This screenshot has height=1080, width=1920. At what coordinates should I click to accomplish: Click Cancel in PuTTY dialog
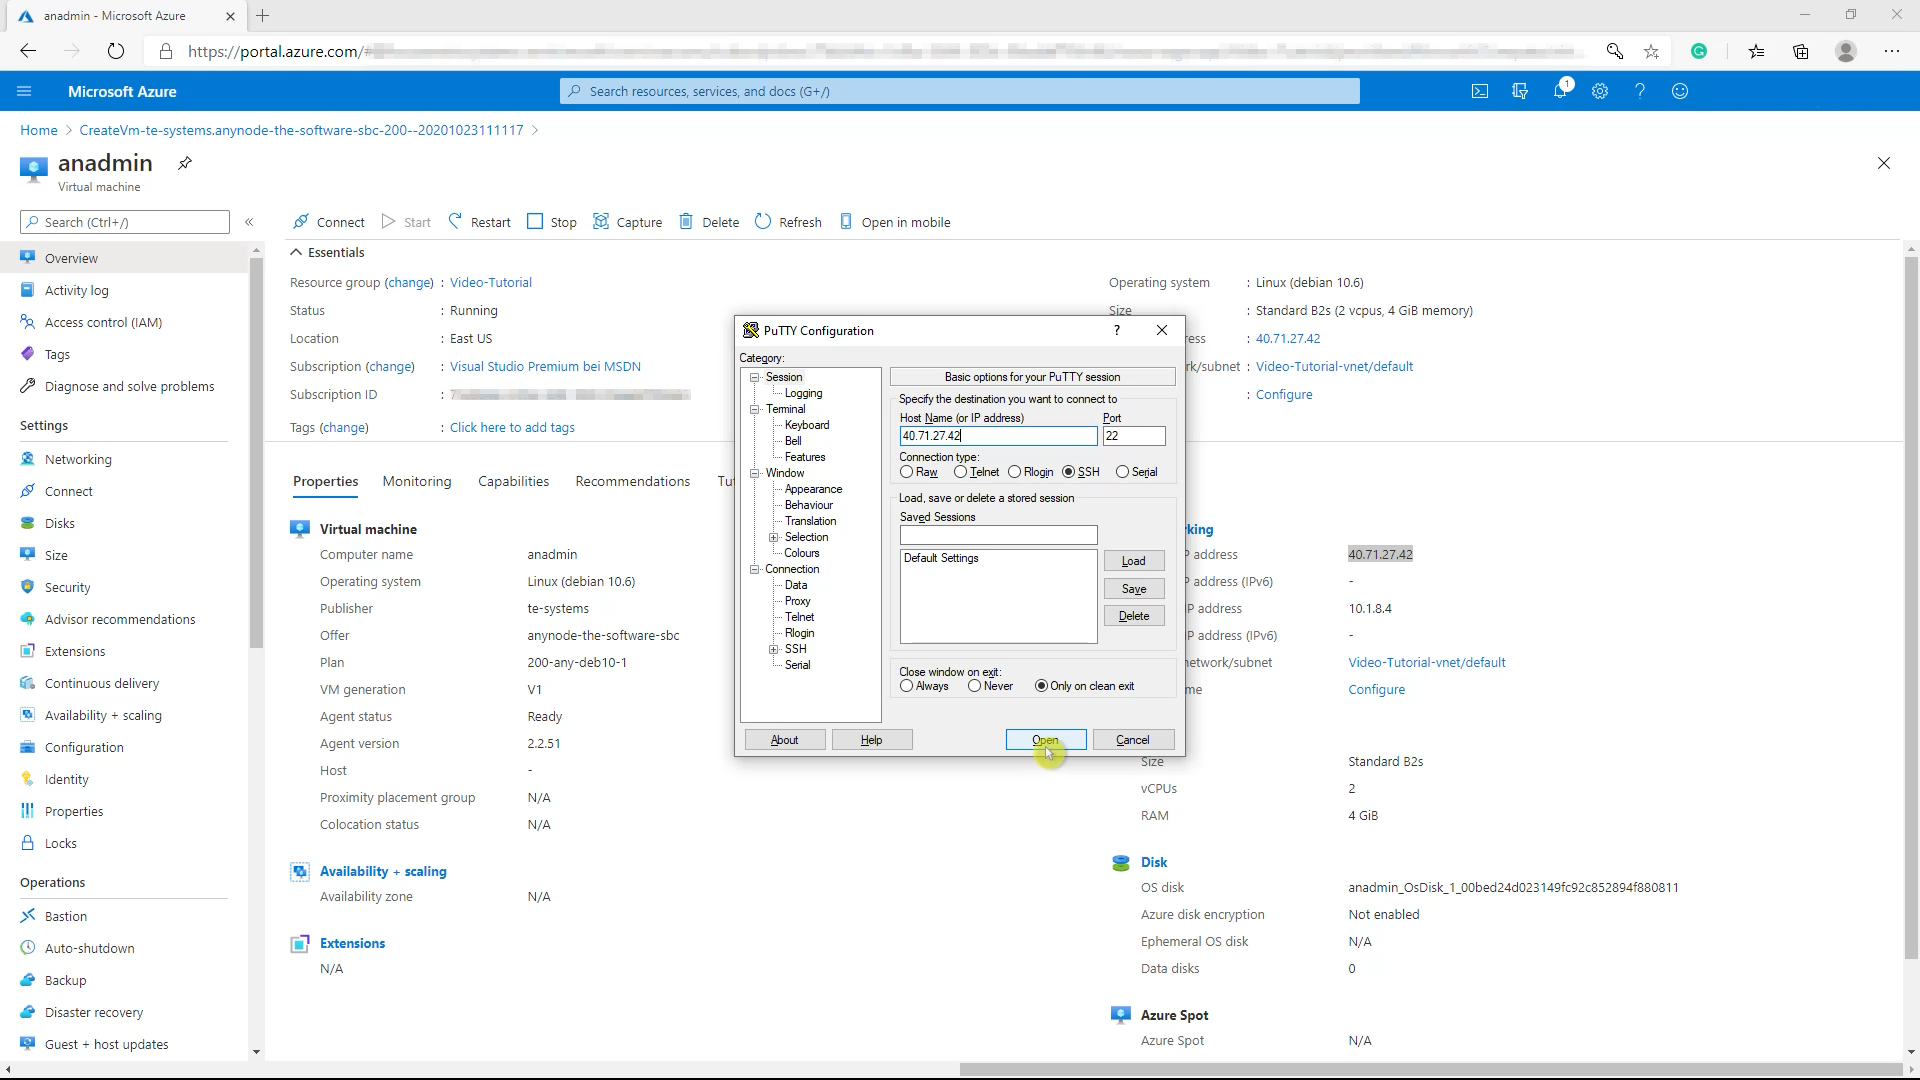click(1133, 740)
